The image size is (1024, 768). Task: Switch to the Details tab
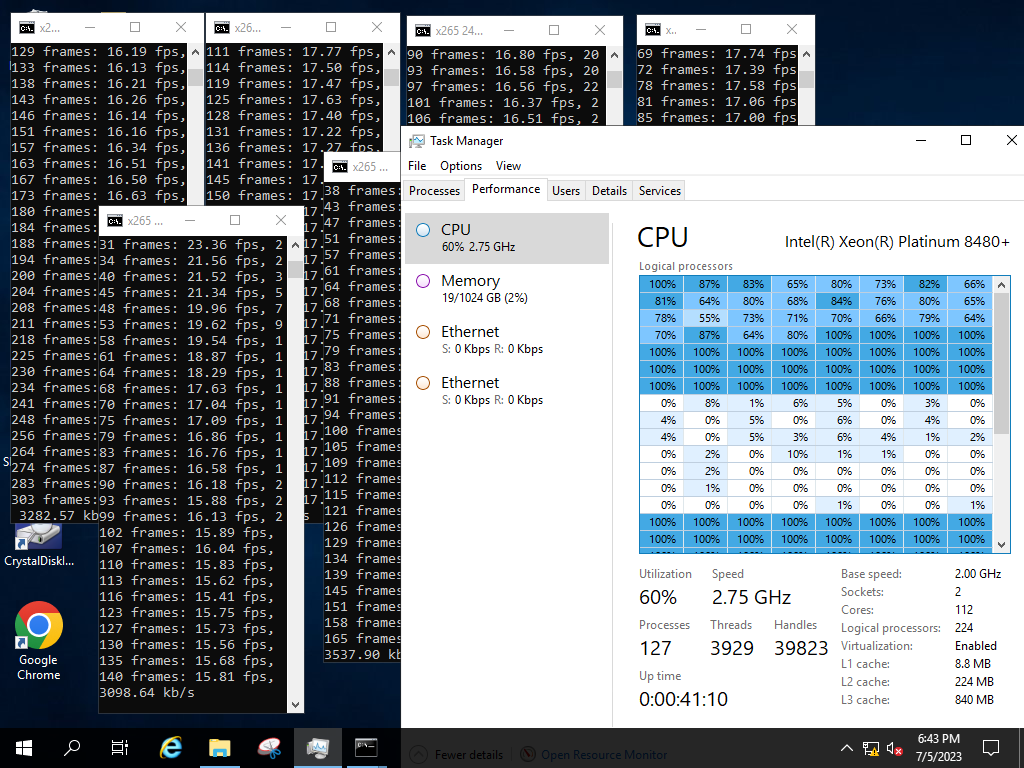pyautogui.click(x=609, y=190)
